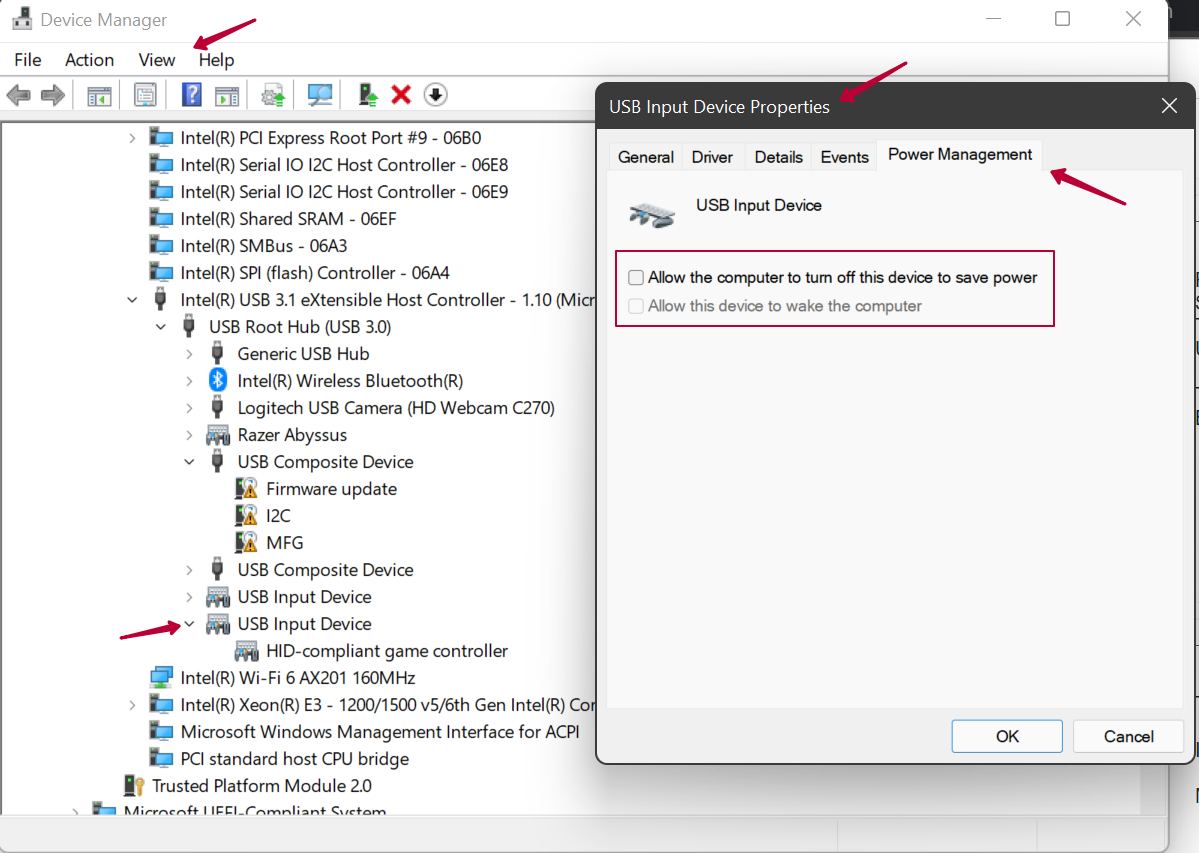1199x853 pixels.
Task: Select 'Intel(R) Serial IO I2C Host Controller - 06E8'
Action: coord(344,164)
